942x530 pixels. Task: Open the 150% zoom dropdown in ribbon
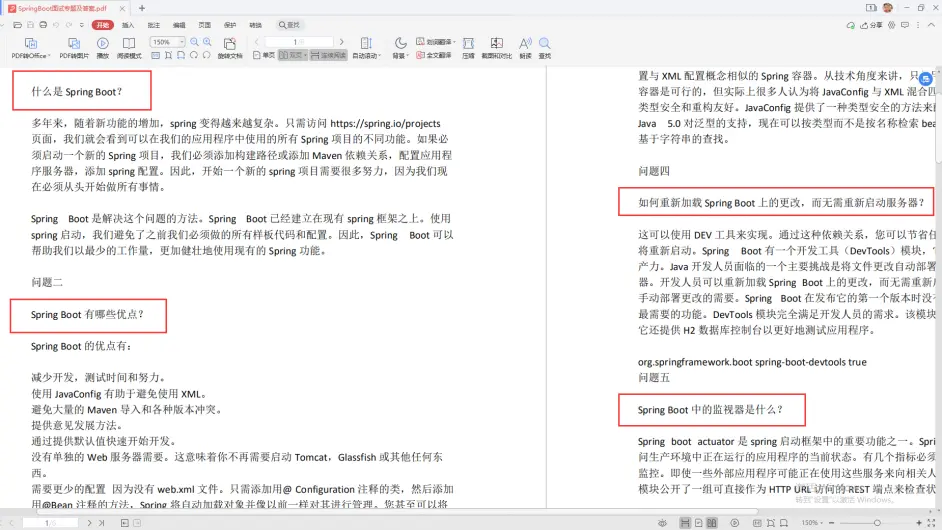pos(181,42)
